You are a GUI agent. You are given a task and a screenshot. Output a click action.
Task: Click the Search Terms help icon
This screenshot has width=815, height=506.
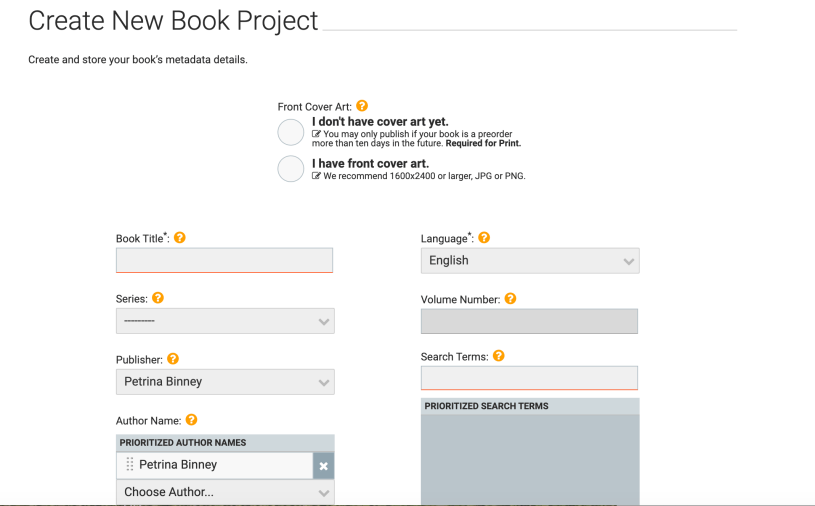pos(499,356)
